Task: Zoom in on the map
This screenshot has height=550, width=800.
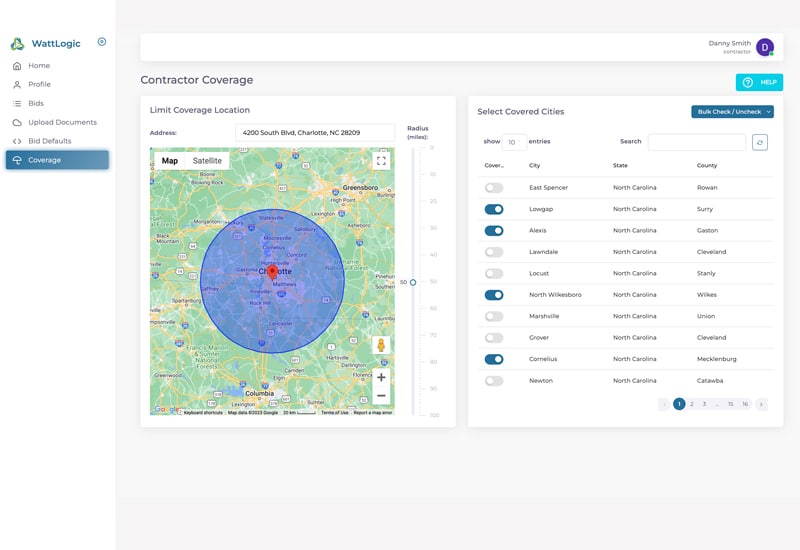Action: (381, 377)
